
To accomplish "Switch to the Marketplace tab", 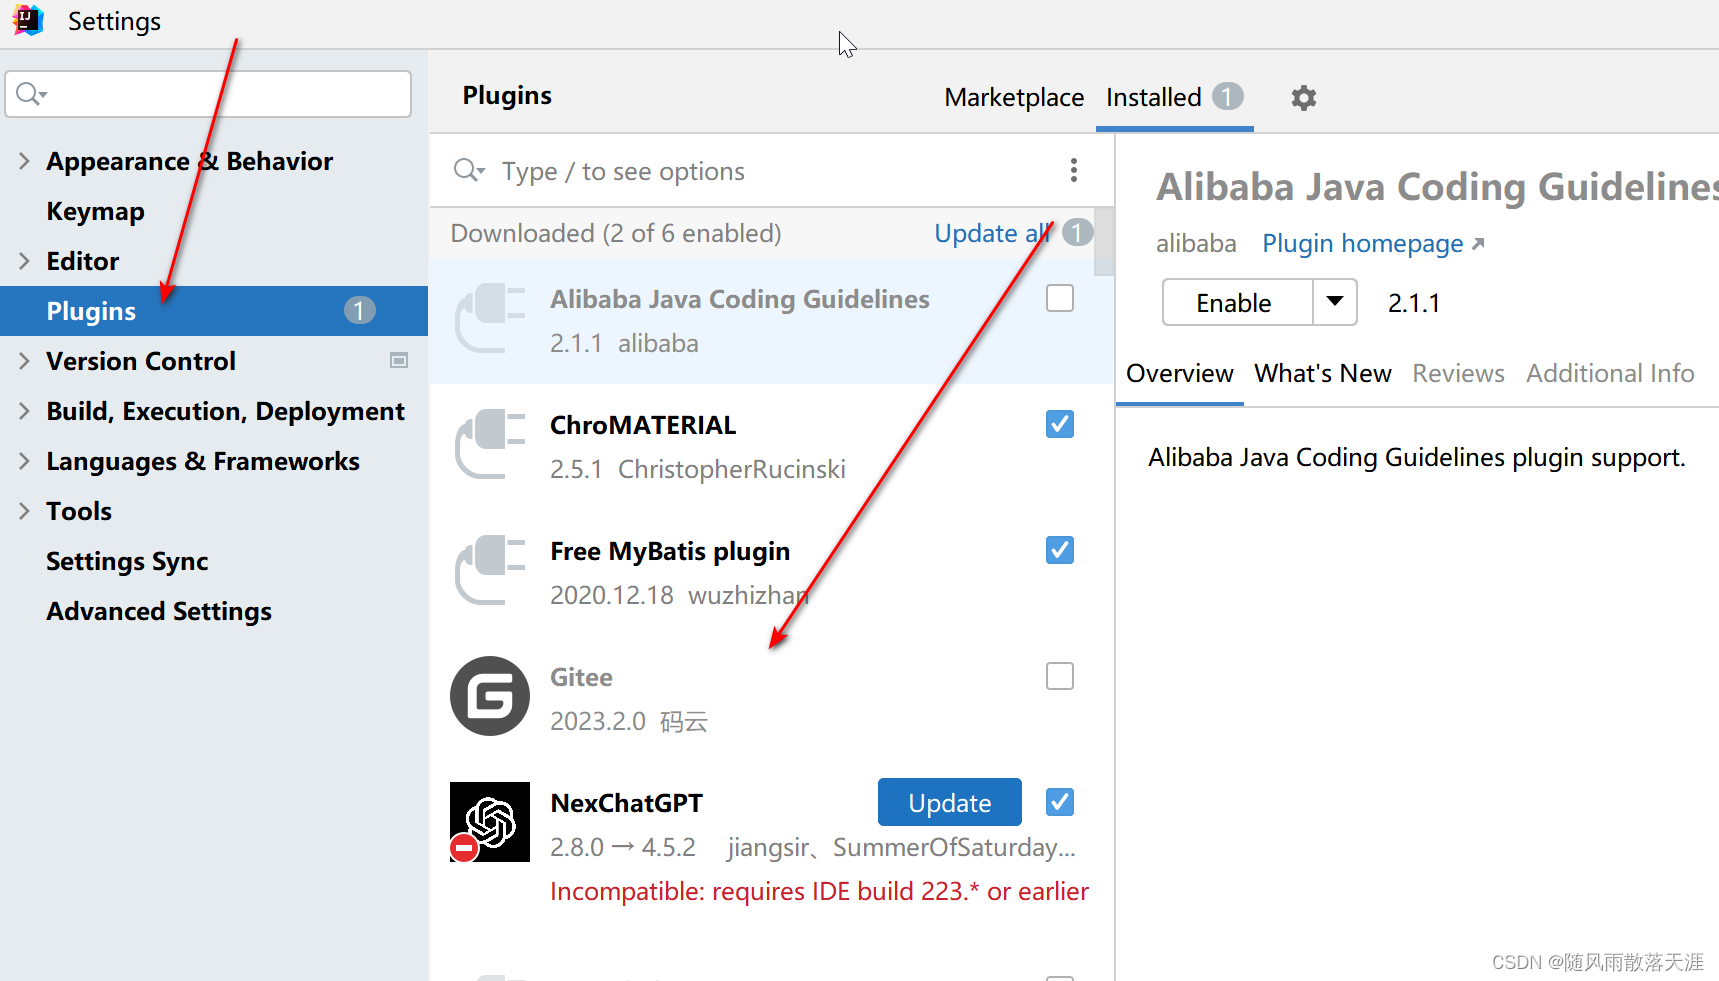I will coord(1014,97).
